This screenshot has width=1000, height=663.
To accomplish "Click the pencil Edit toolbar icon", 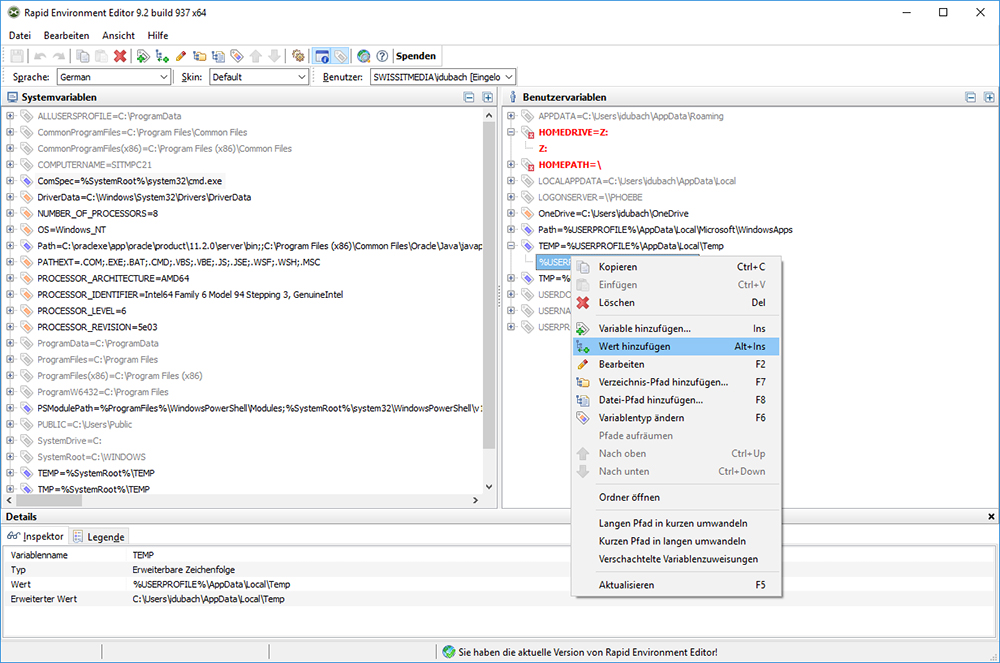I will click(180, 56).
